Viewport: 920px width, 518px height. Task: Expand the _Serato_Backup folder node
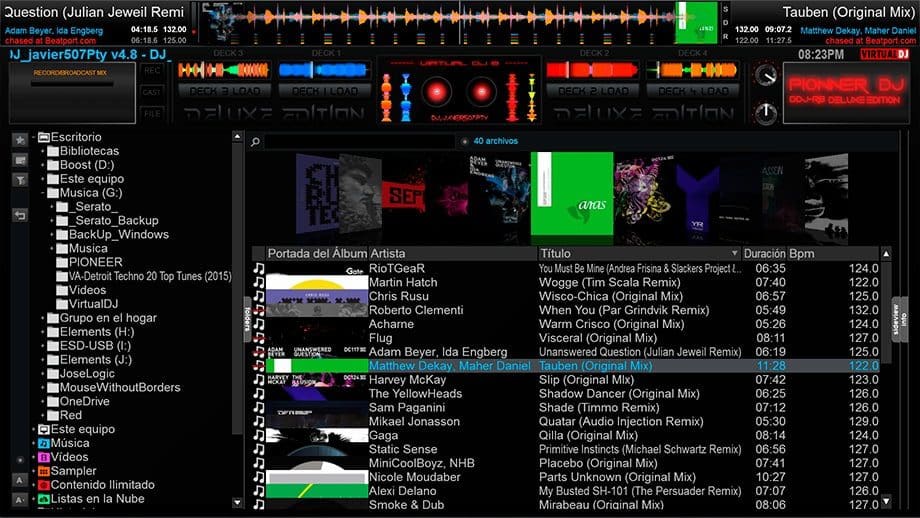pos(52,221)
